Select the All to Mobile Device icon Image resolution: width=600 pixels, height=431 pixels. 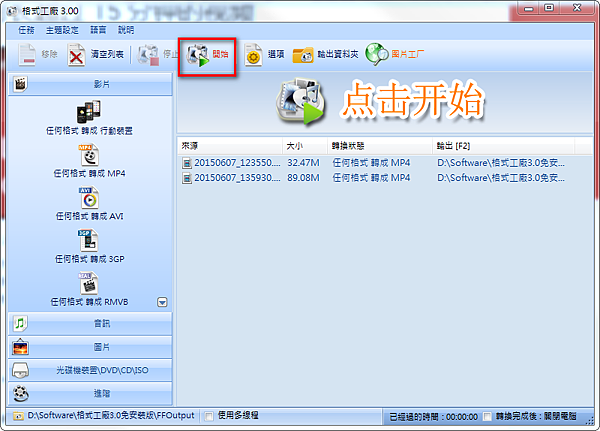click(89, 112)
